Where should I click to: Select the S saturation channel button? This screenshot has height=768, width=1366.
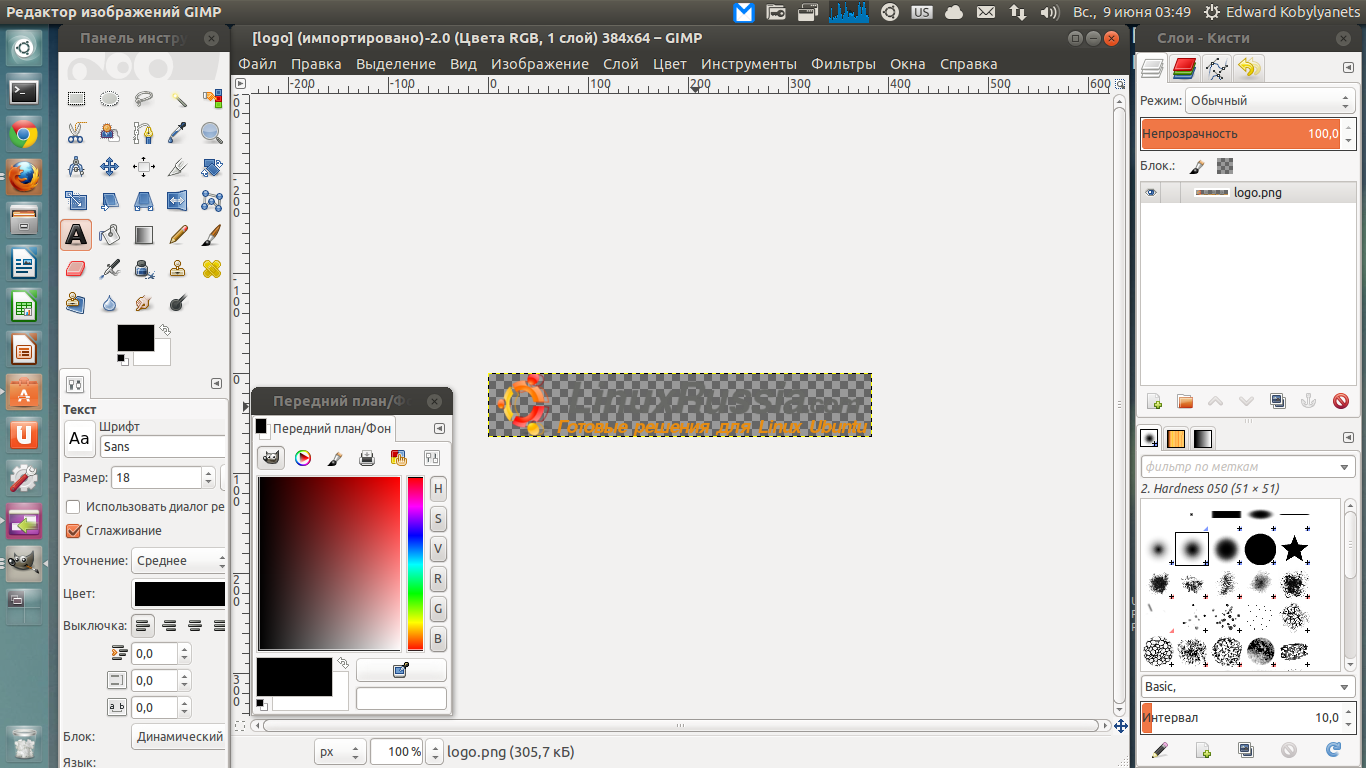[x=438, y=519]
